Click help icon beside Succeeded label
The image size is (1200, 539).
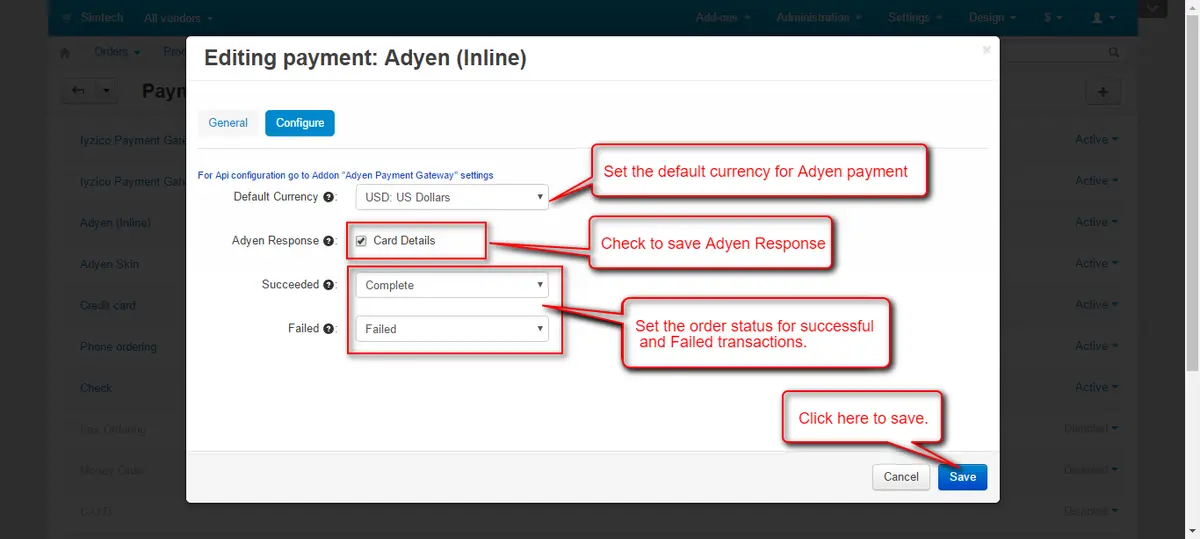click(x=328, y=285)
